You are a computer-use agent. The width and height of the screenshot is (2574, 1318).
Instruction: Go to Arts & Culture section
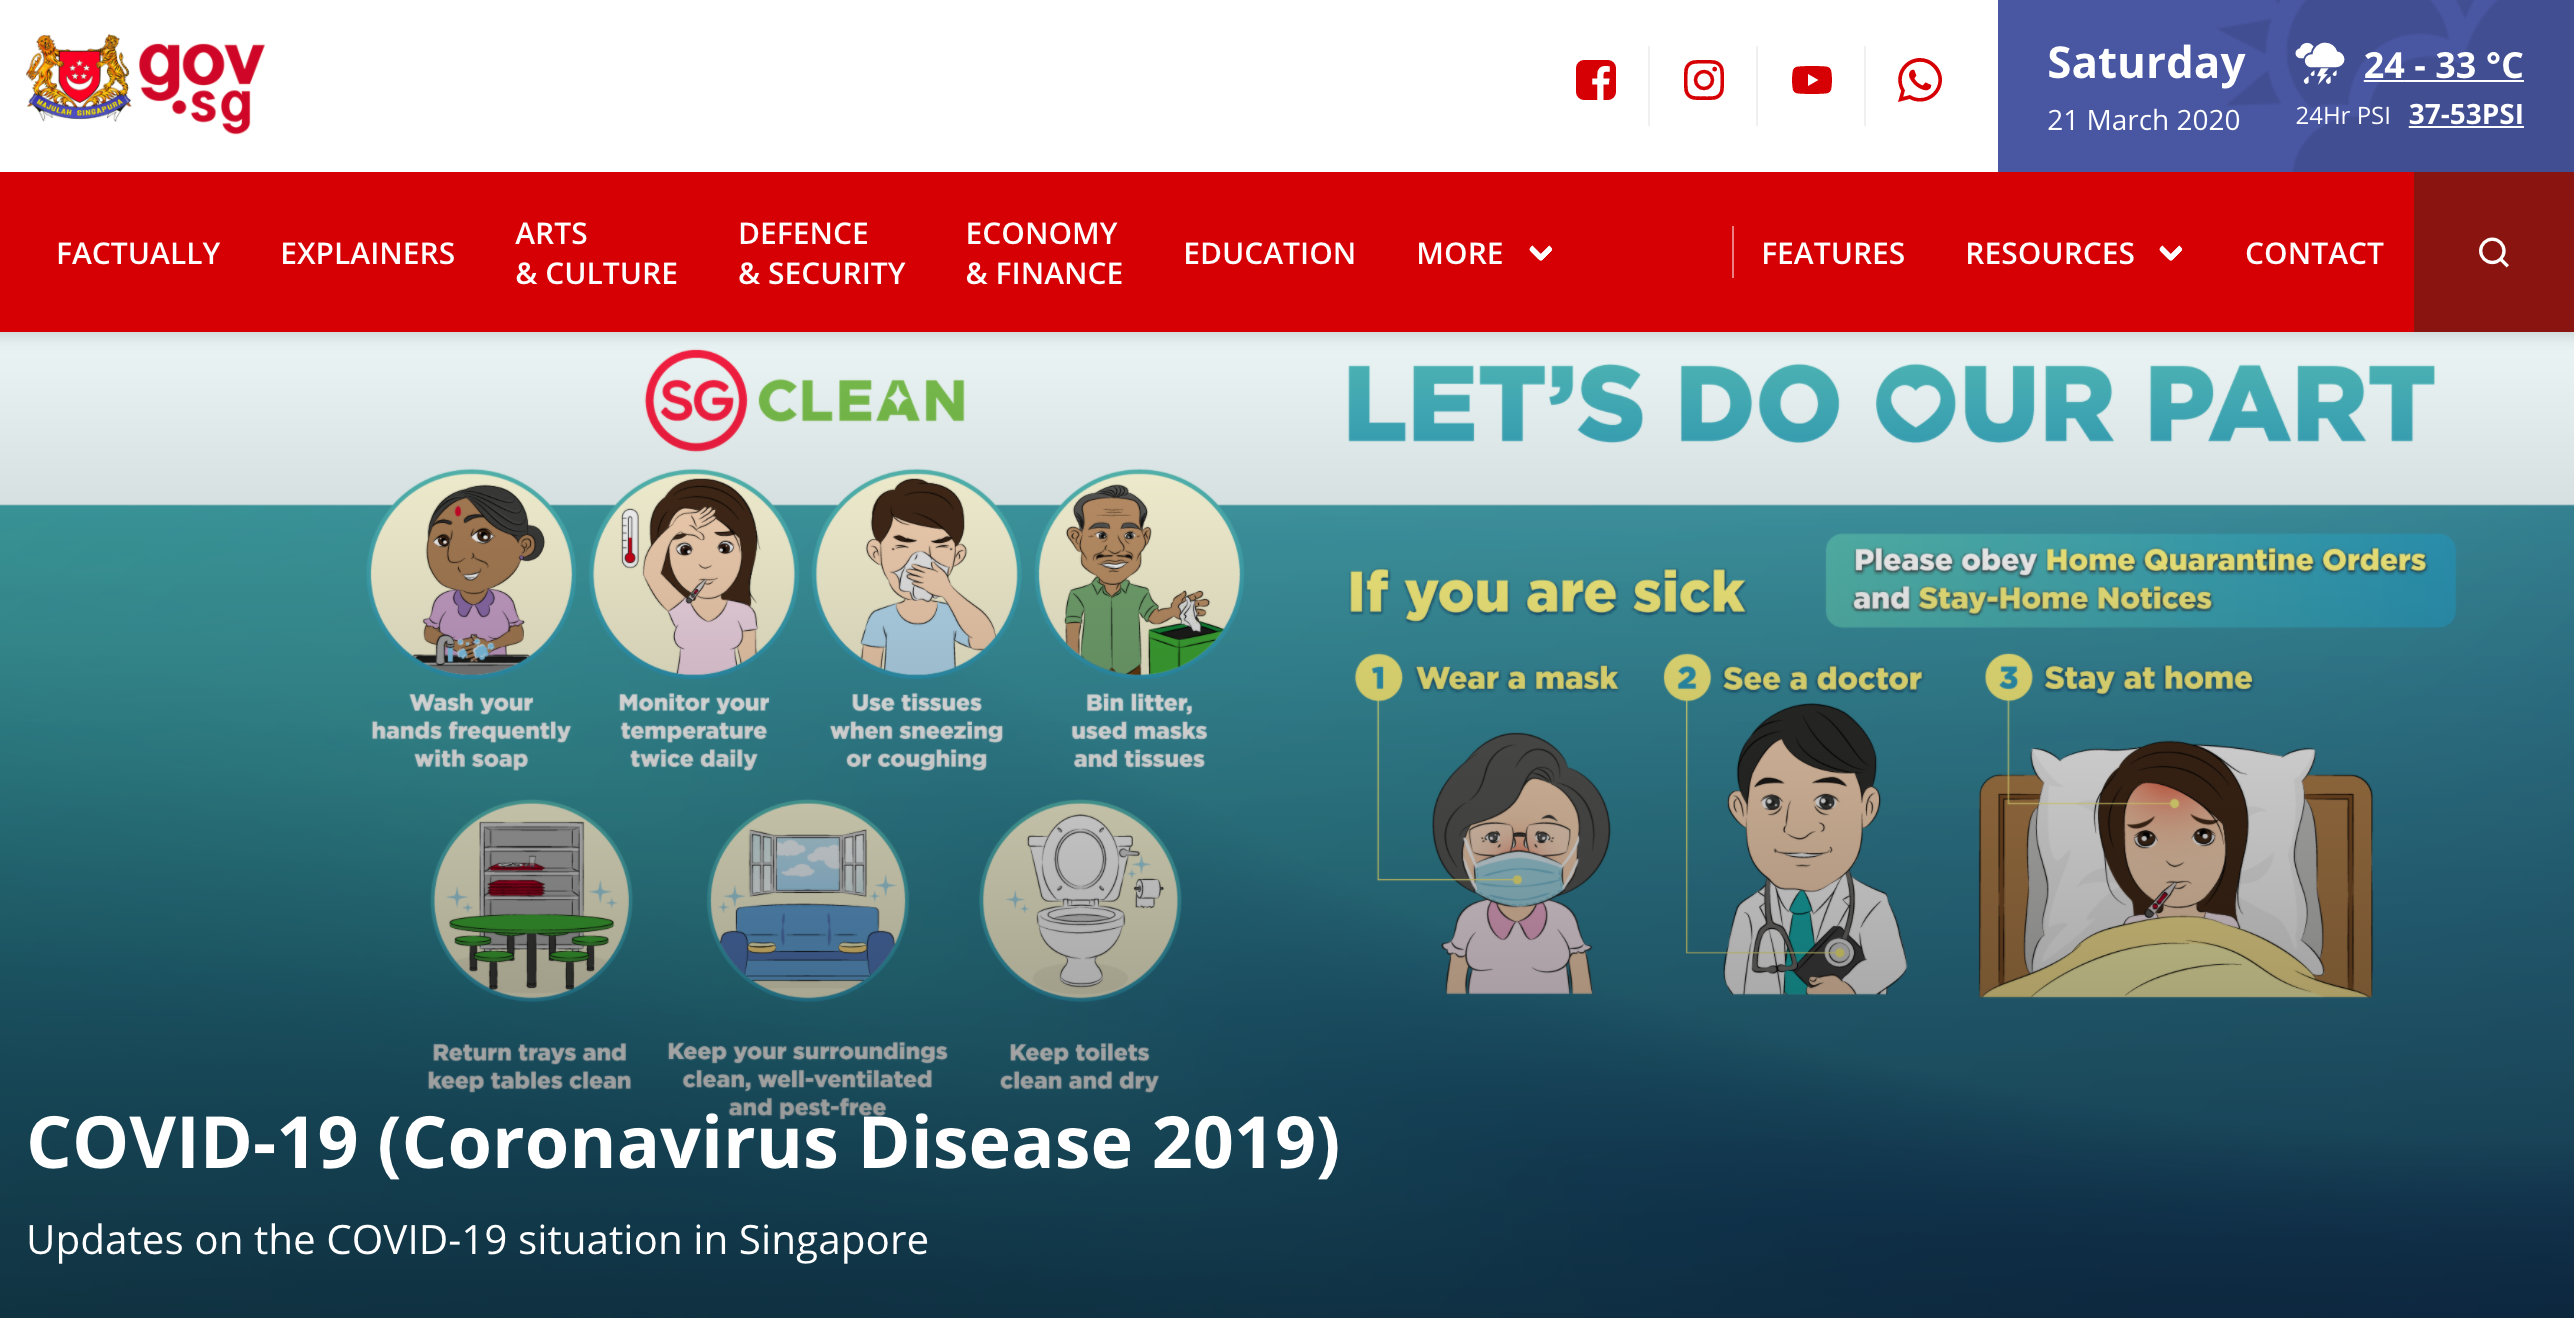pyautogui.click(x=596, y=253)
